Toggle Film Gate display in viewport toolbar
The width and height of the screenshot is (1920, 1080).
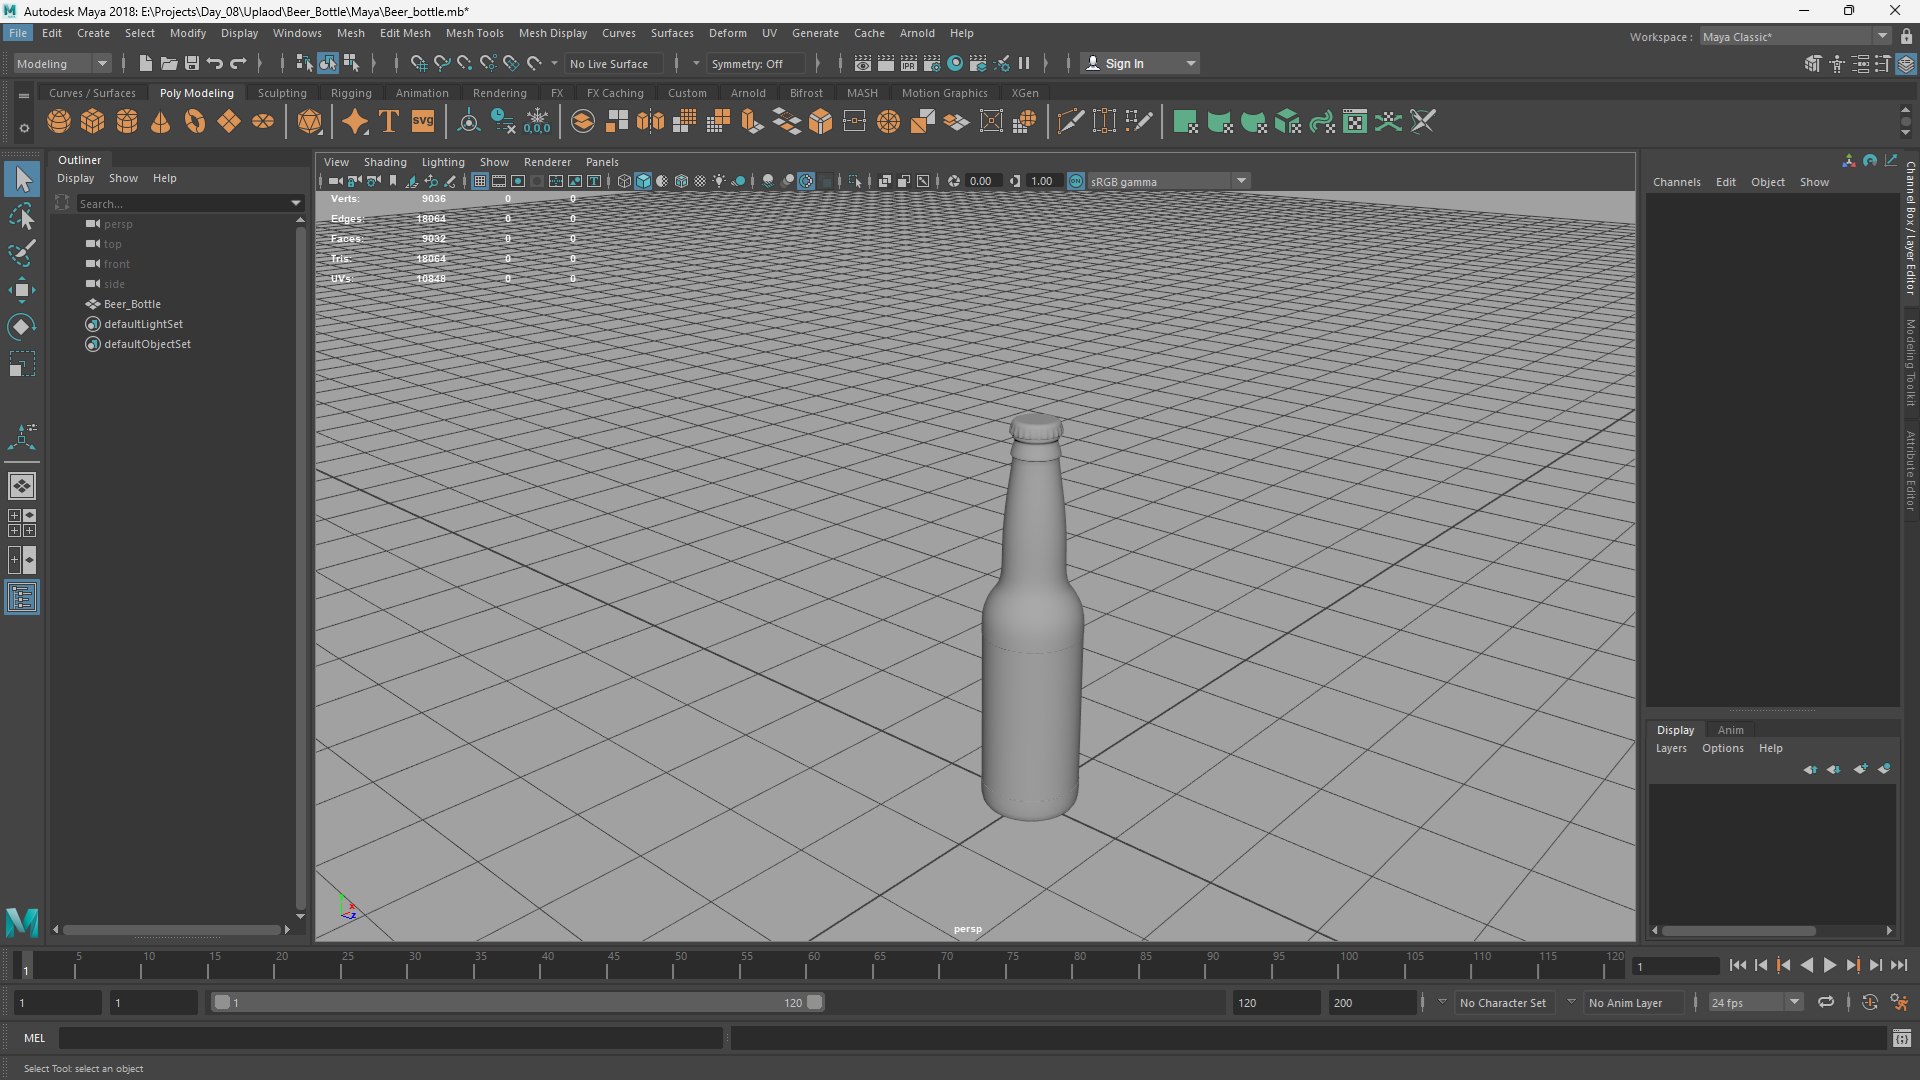pos(499,181)
